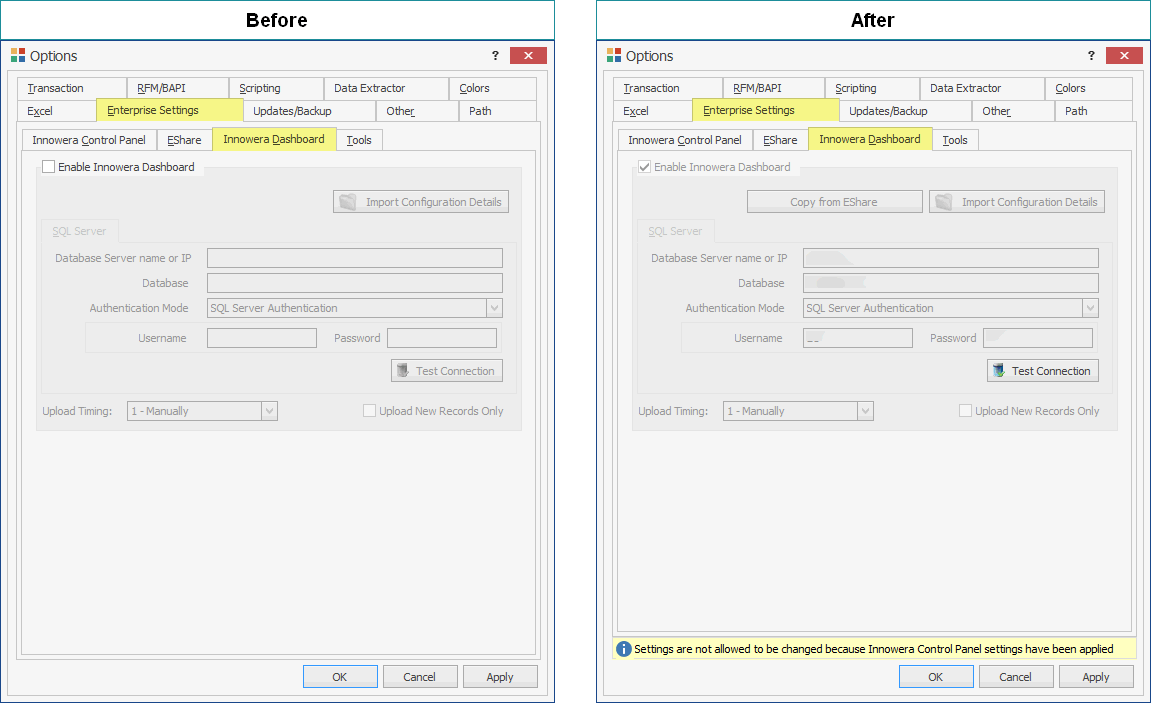
Task: Disable Enable Innowera Dashboard in After dialog
Action: tap(644, 166)
